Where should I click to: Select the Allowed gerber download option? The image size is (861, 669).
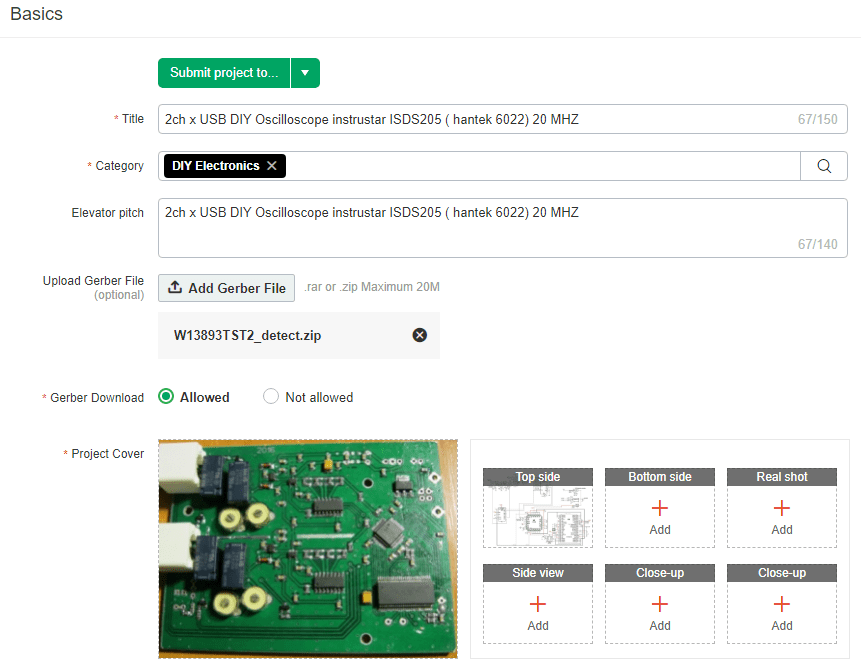(166, 397)
